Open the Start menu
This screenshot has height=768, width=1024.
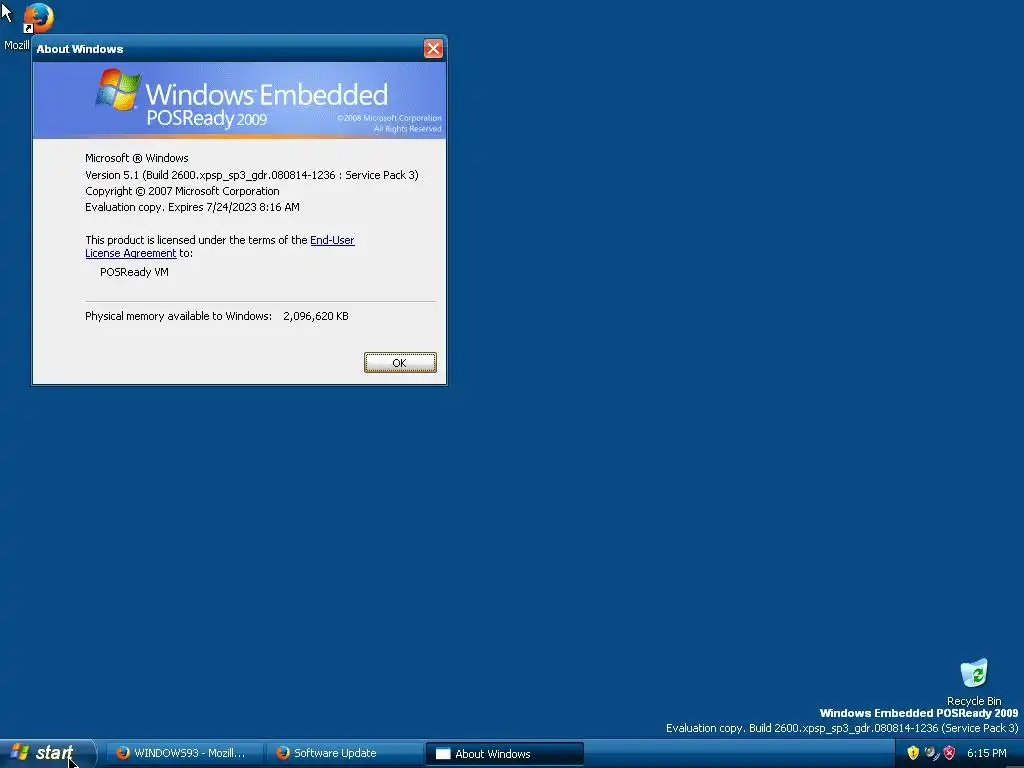click(x=48, y=753)
